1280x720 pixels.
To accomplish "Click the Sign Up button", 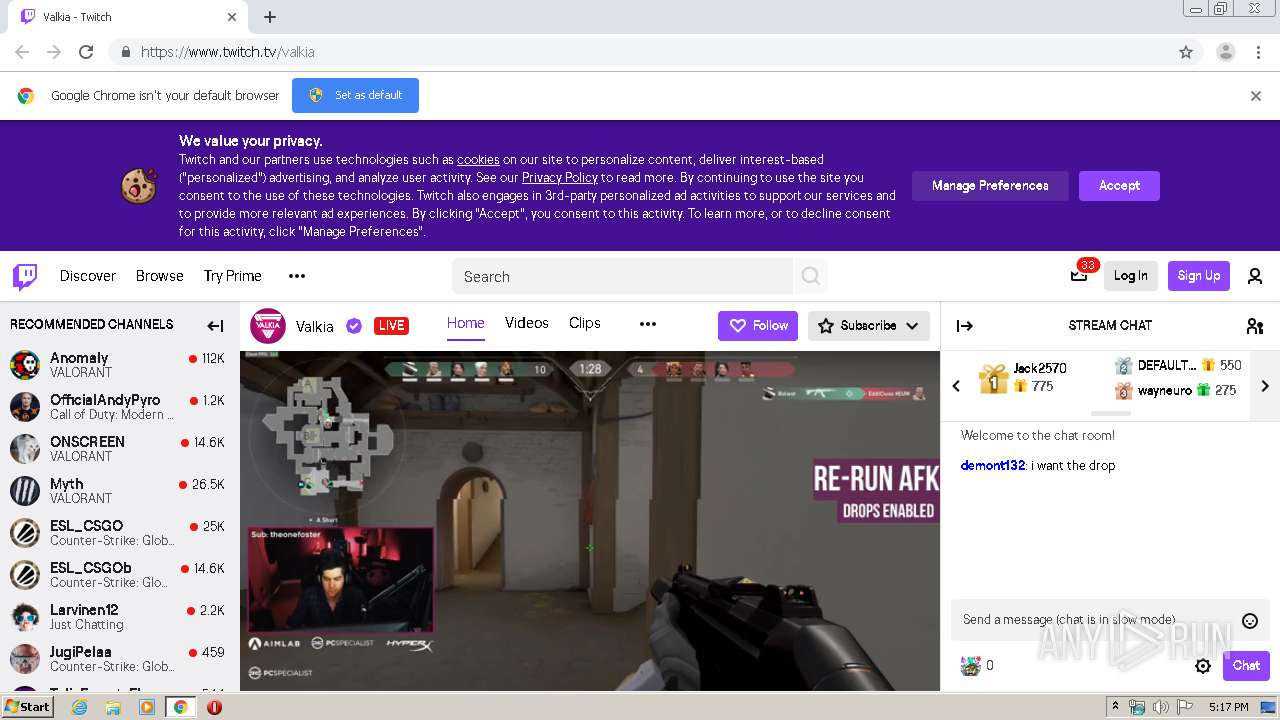I will (x=1199, y=276).
